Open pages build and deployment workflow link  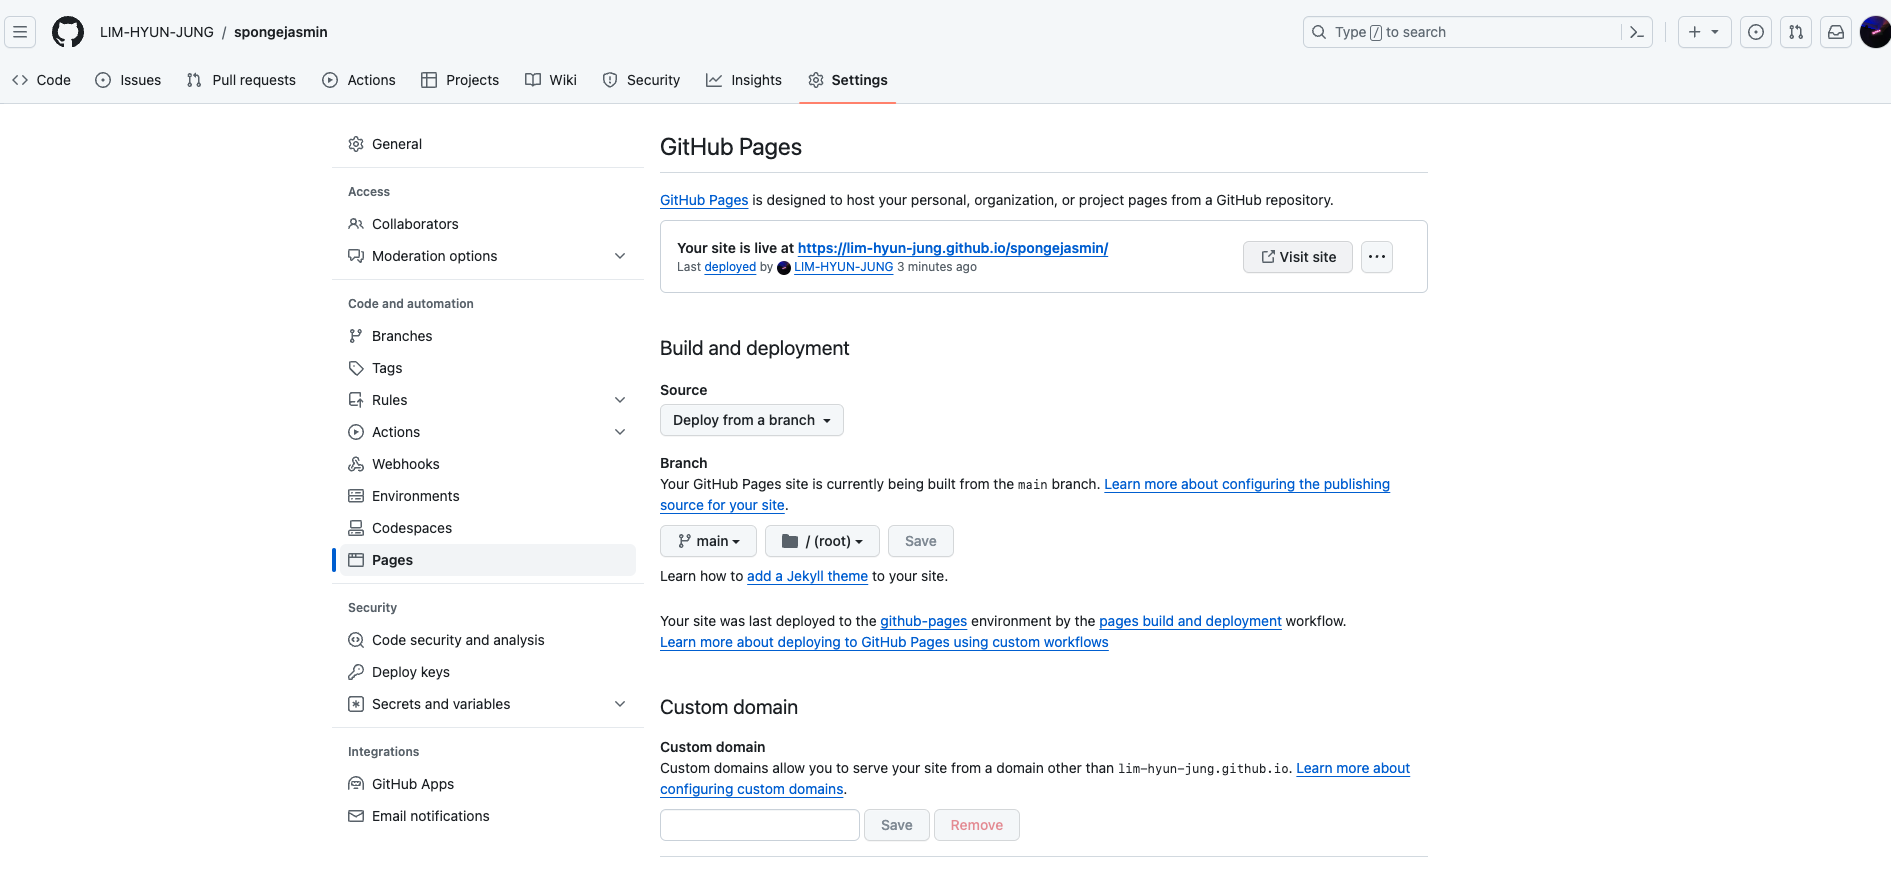pos(1190,621)
